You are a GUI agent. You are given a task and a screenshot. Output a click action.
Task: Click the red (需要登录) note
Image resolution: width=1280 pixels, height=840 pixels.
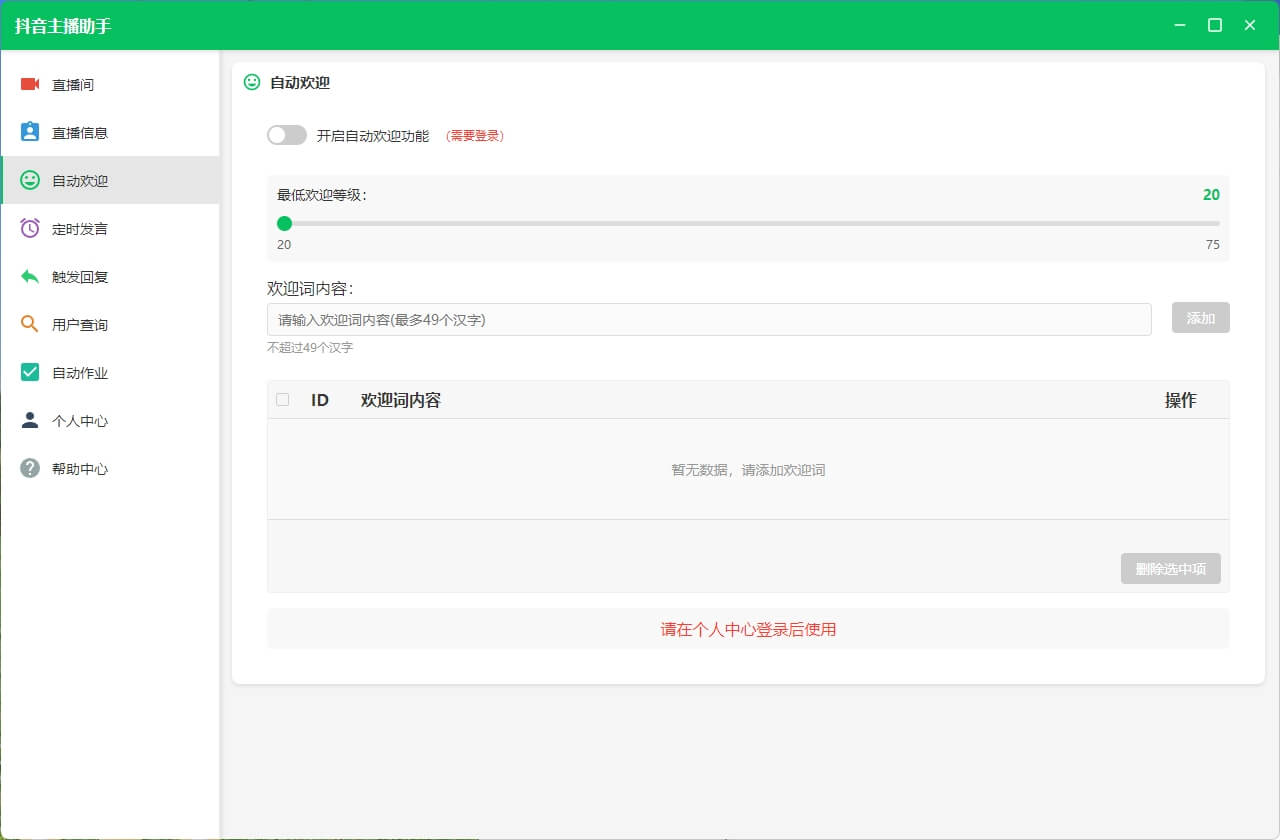tap(475, 136)
